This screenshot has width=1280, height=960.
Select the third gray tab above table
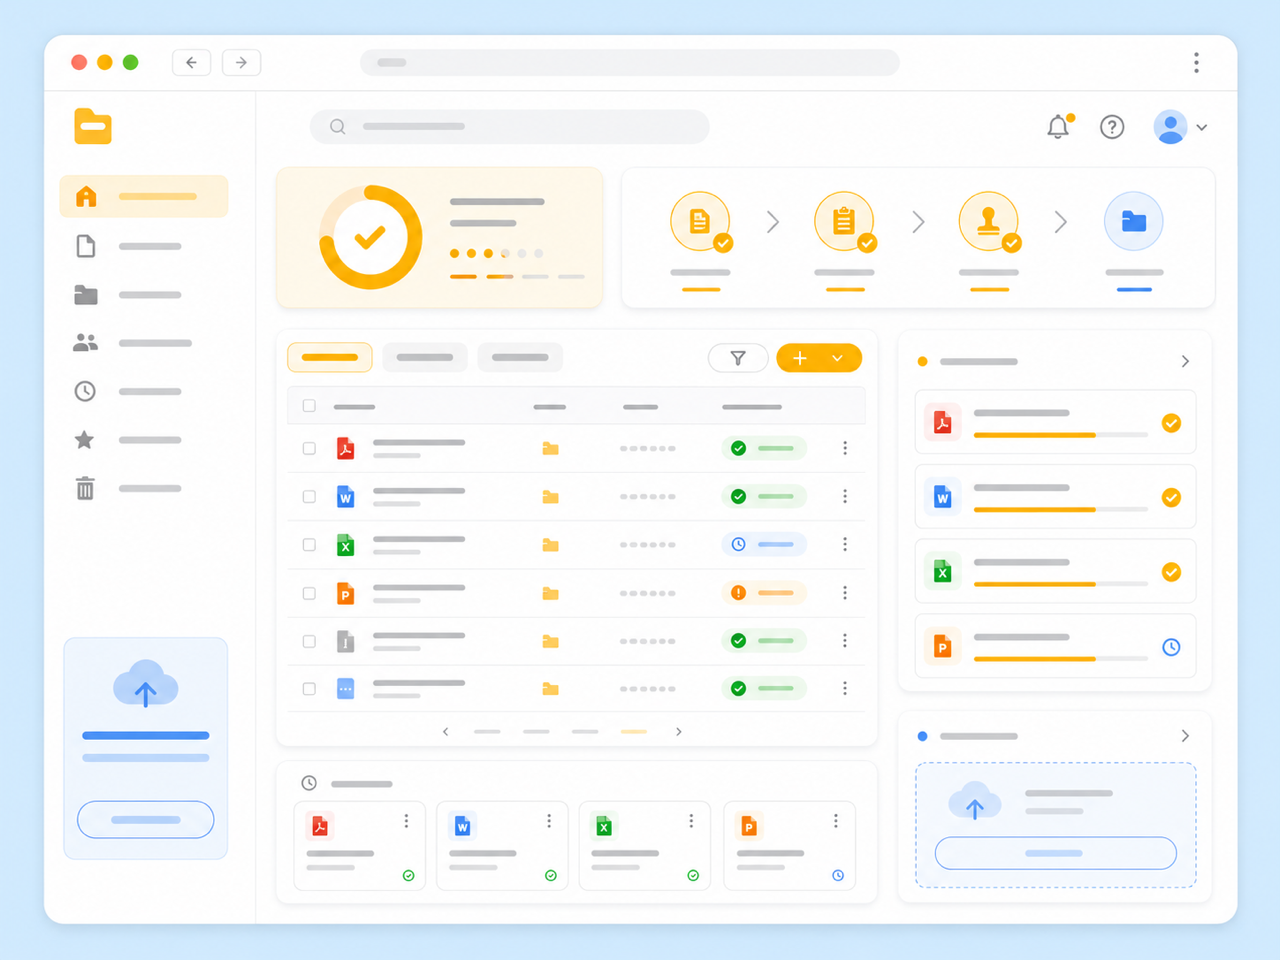pos(520,357)
